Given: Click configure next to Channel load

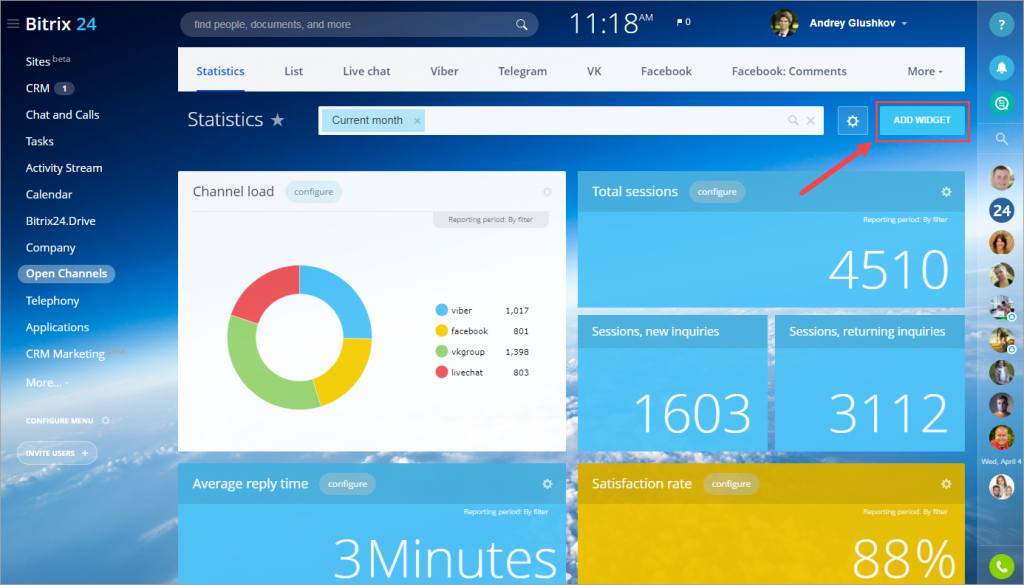Looking at the screenshot, I should (313, 192).
